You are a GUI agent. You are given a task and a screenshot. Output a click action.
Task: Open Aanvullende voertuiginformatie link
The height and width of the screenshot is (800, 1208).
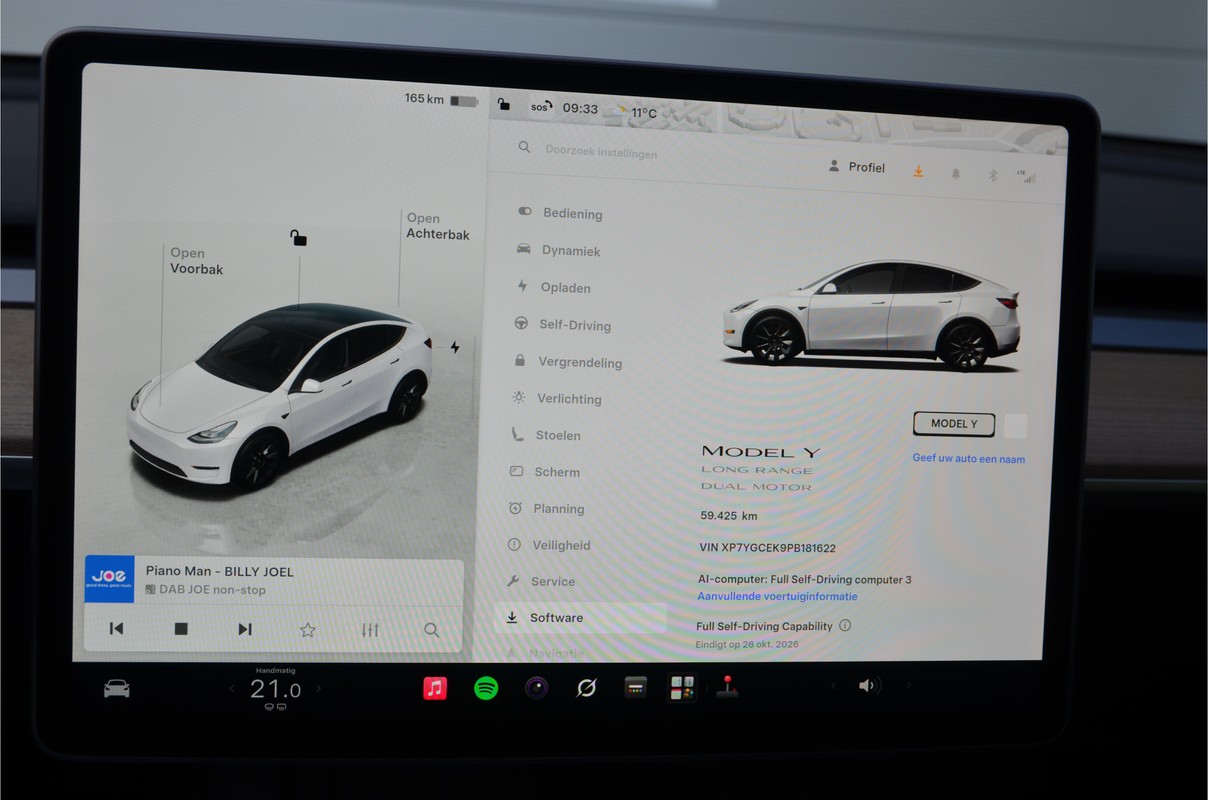tap(777, 597)
